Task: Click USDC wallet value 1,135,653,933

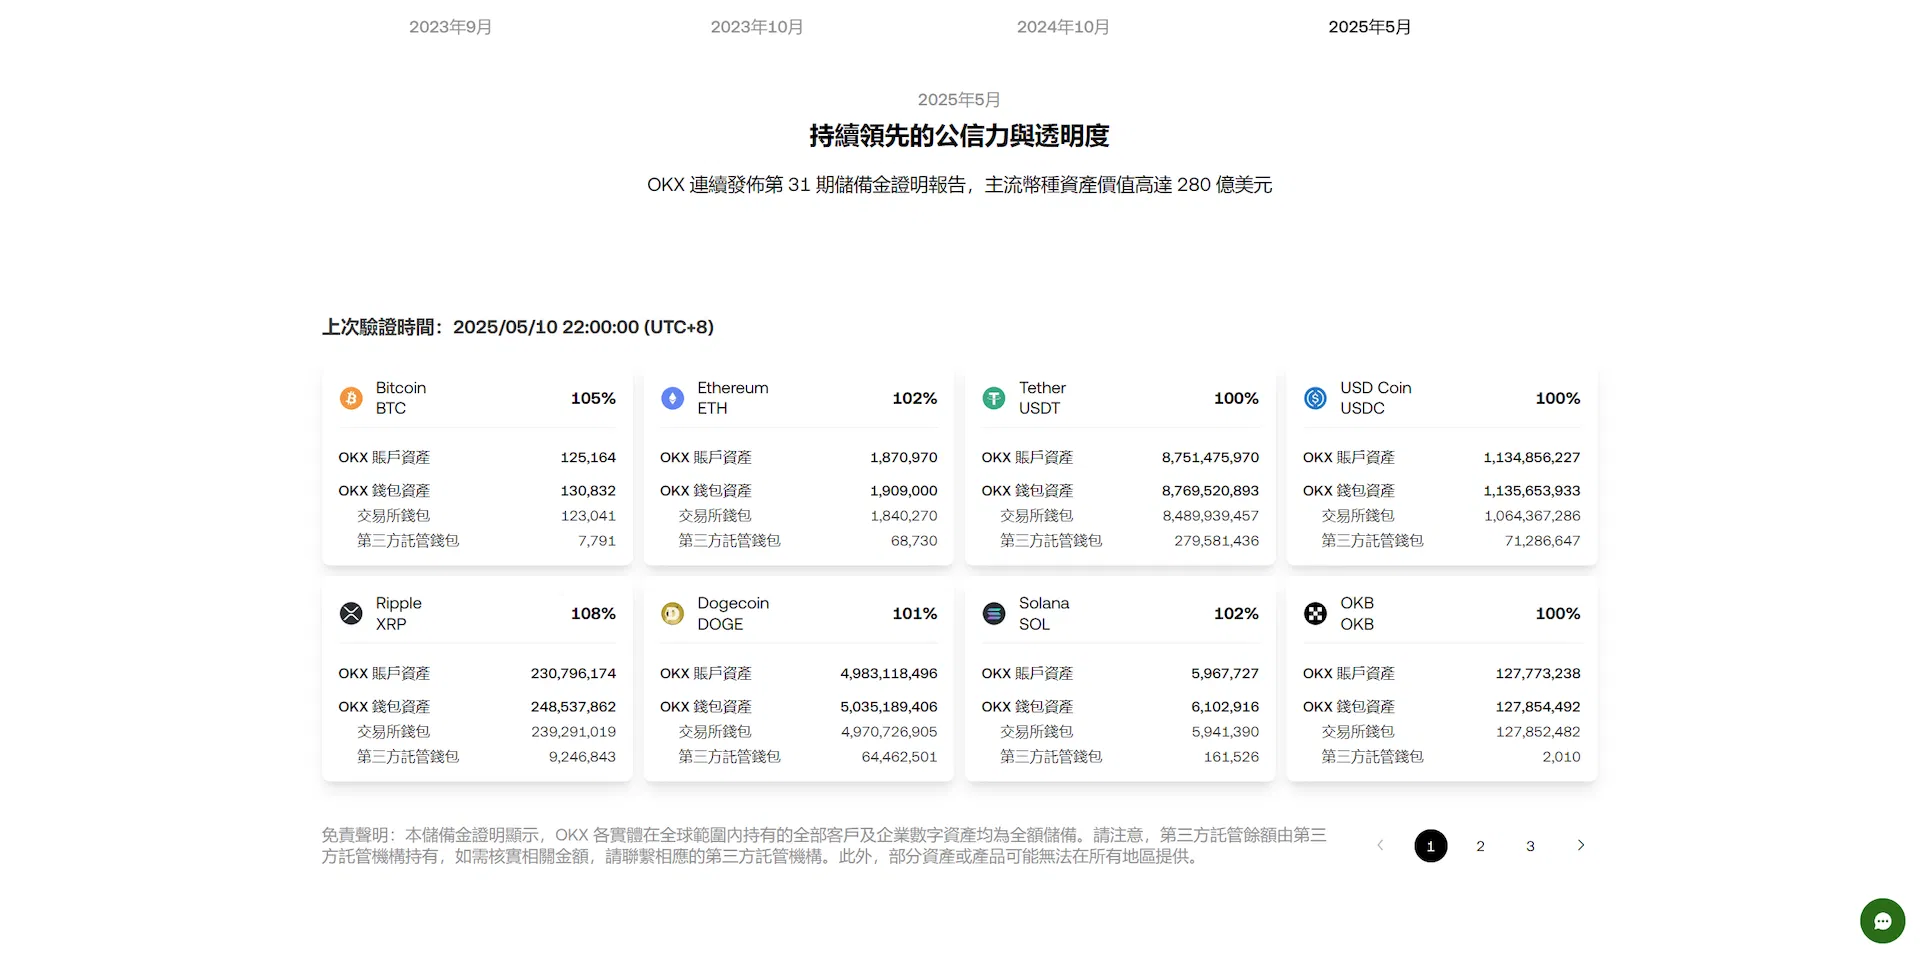Action: (1532, 490)
